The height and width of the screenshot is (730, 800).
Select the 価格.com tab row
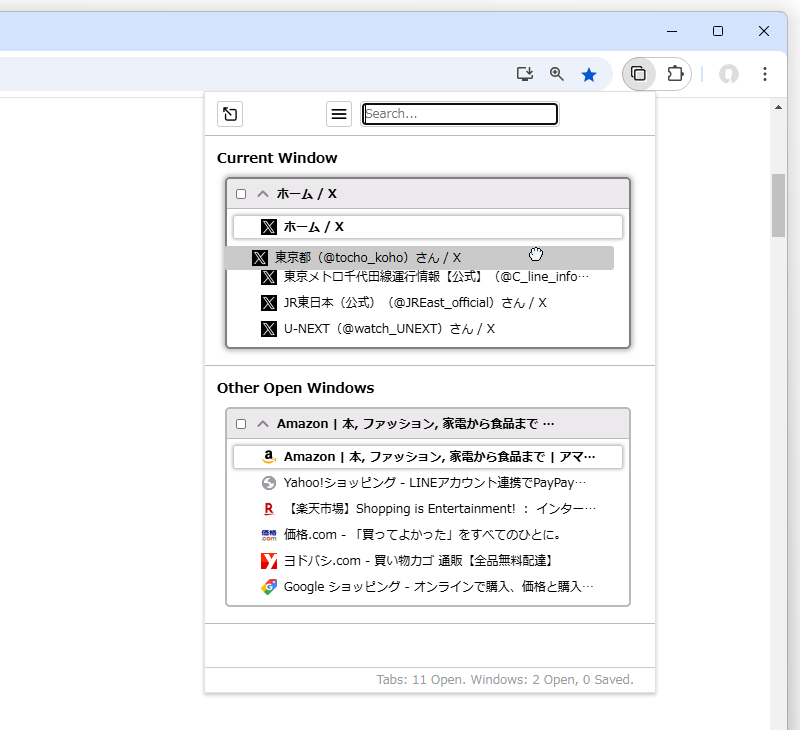point(428,535)
